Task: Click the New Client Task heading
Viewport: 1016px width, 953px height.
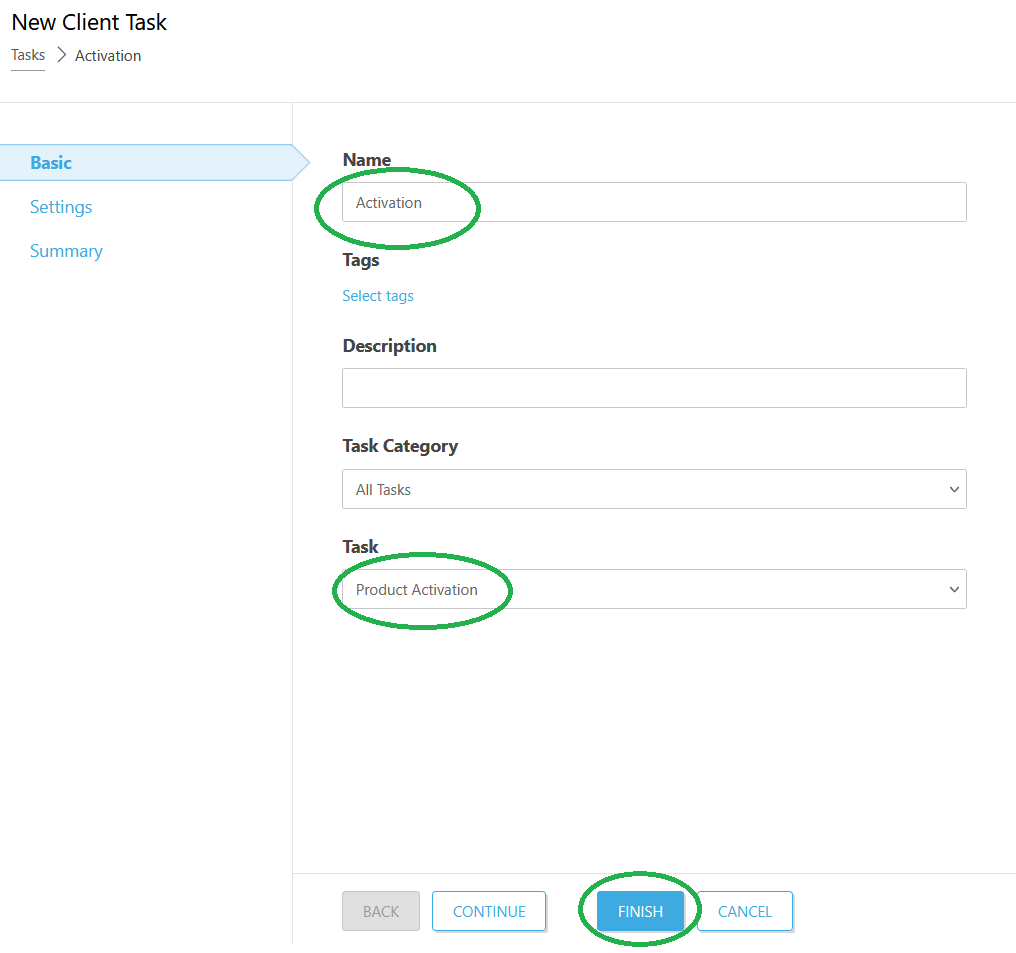Action: (89, 22)
